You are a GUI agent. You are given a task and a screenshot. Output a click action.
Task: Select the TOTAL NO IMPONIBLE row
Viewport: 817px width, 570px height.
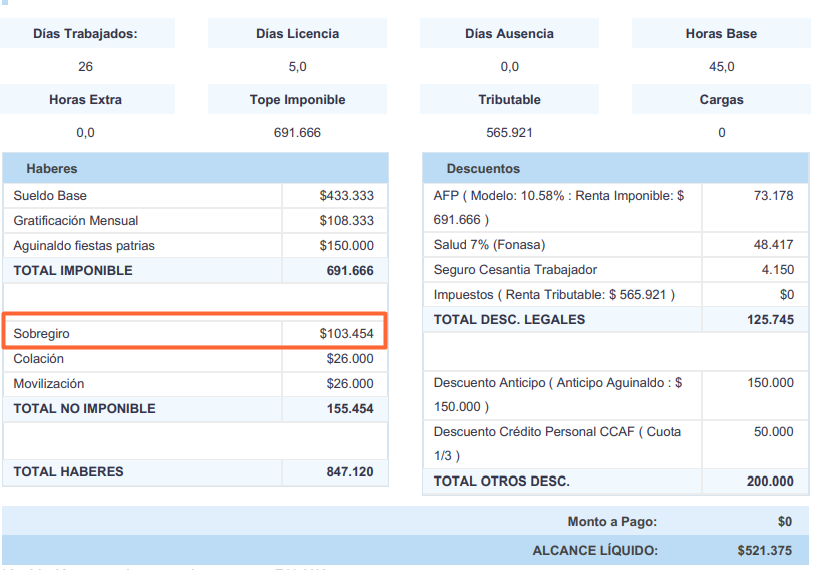tap(195, 408)
